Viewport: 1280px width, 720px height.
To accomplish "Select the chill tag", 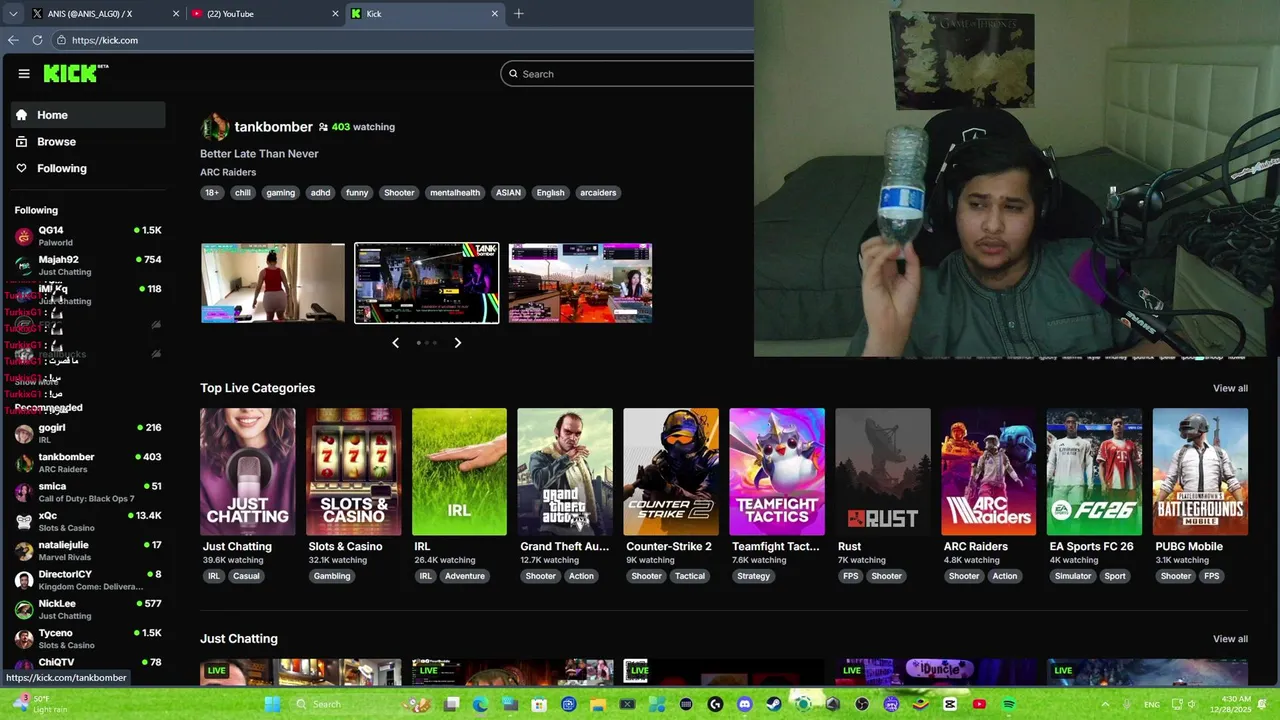I will tap(243, 193).
